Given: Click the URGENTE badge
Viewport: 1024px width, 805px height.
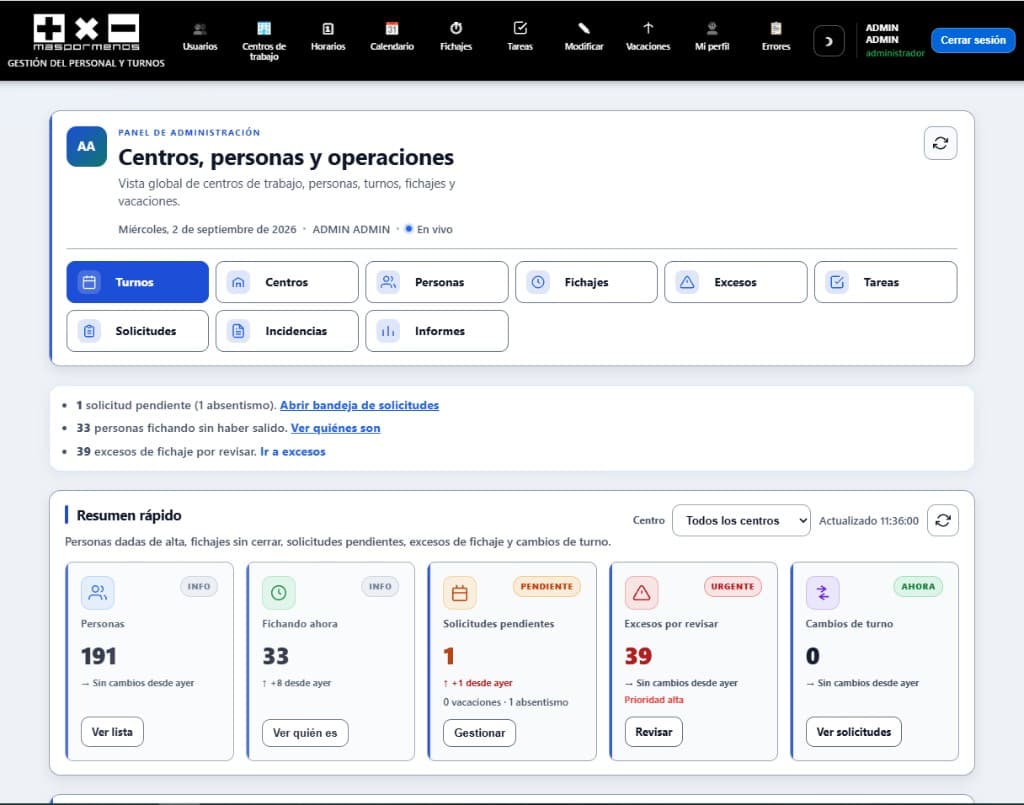Looking at the screenshot, I should coord(733,586).
